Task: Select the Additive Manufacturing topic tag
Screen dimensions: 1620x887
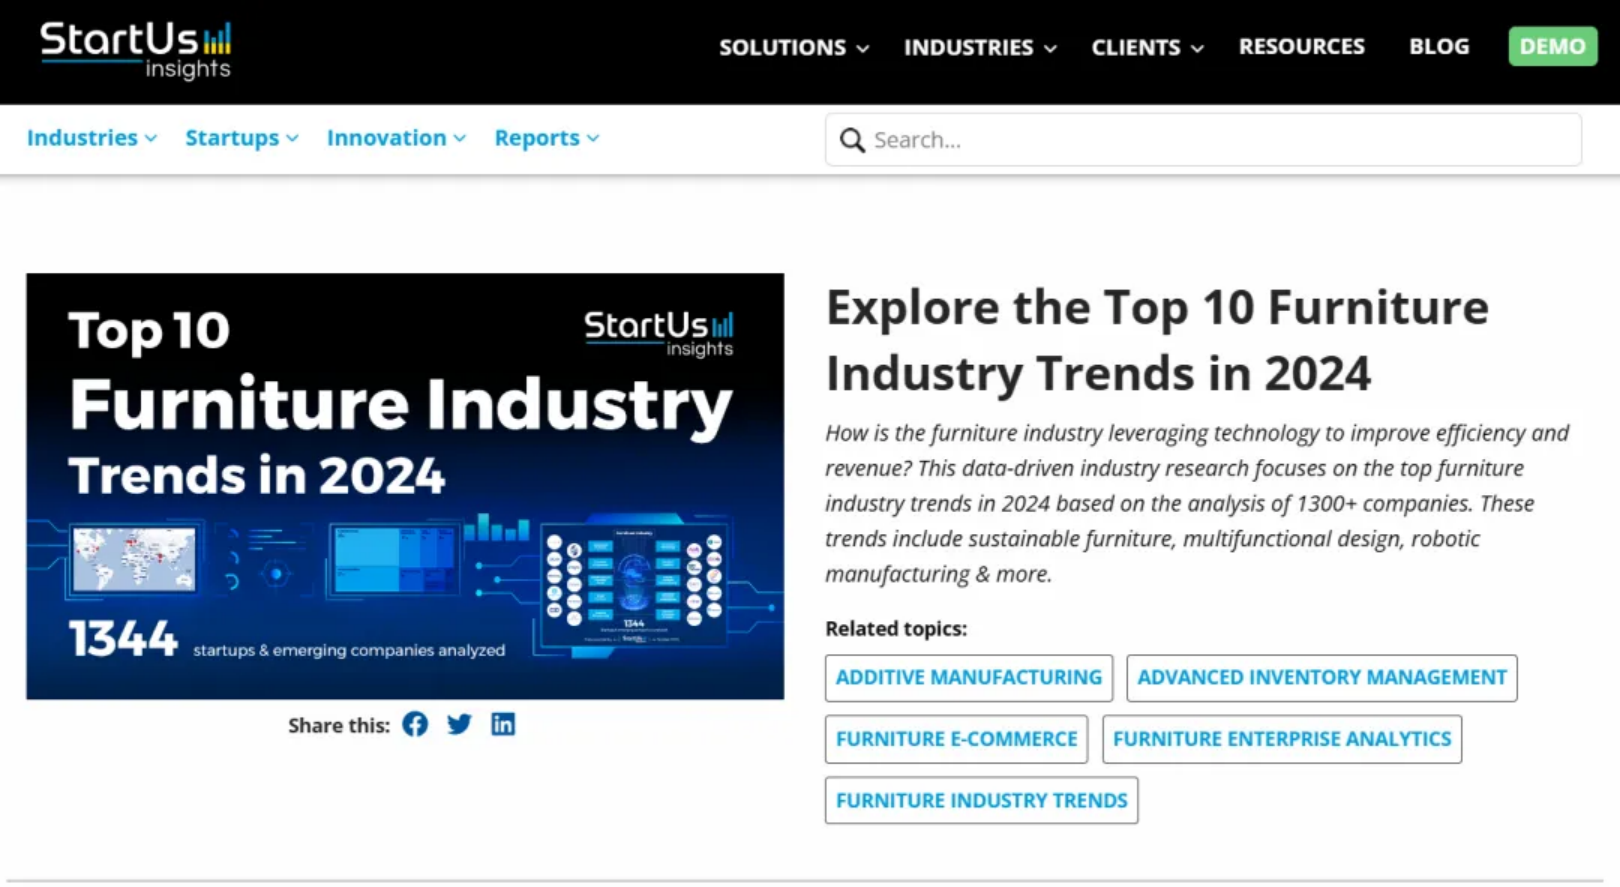Action: 969,678
